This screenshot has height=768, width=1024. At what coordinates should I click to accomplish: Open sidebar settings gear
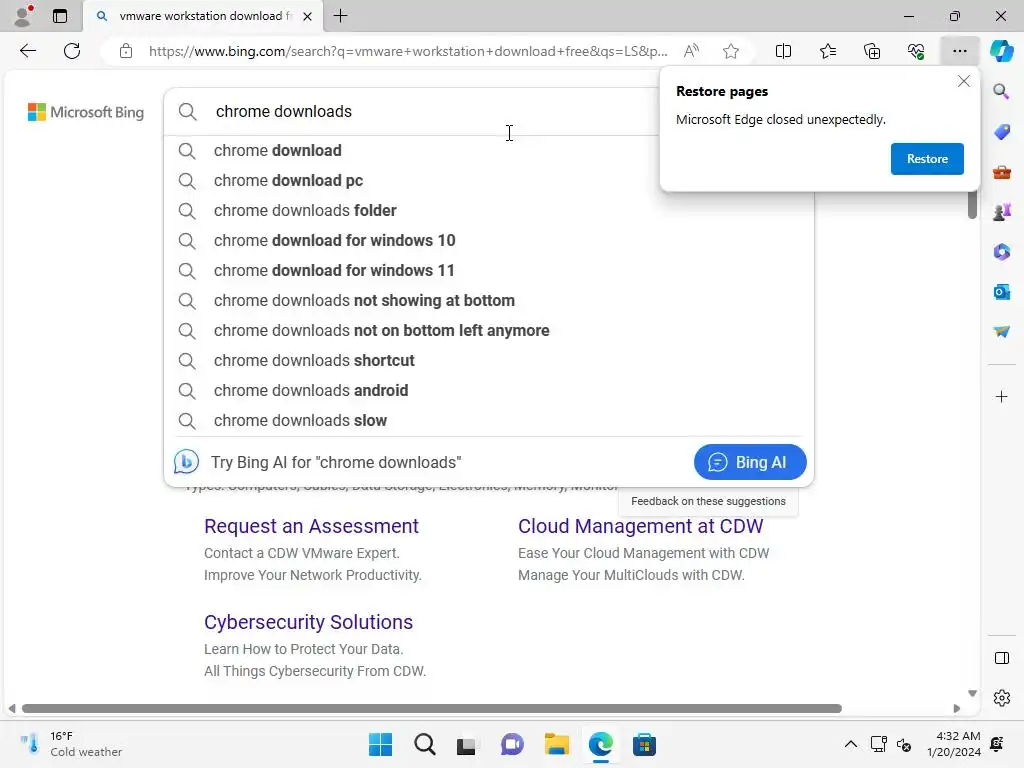point(1001,698)
